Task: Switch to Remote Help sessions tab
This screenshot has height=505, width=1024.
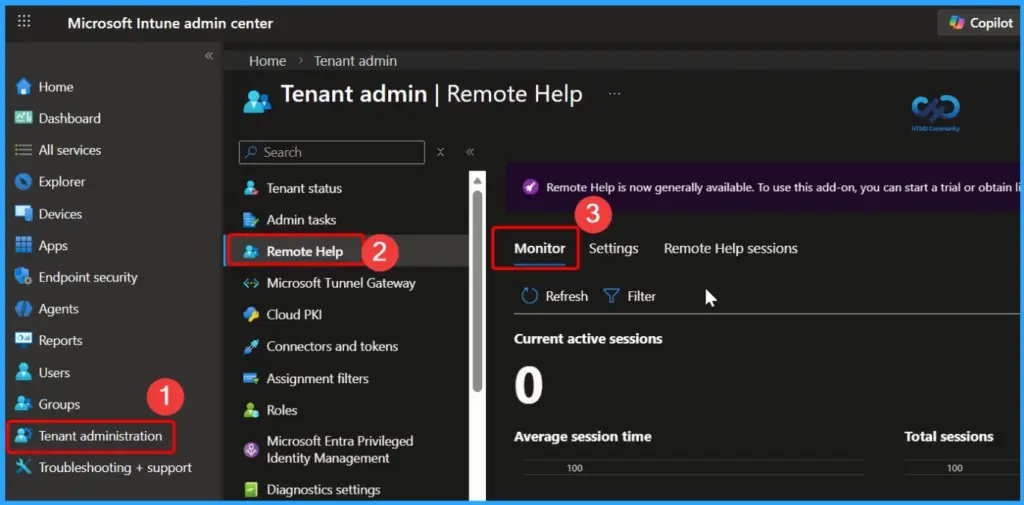Action: (x=731, y=248)
